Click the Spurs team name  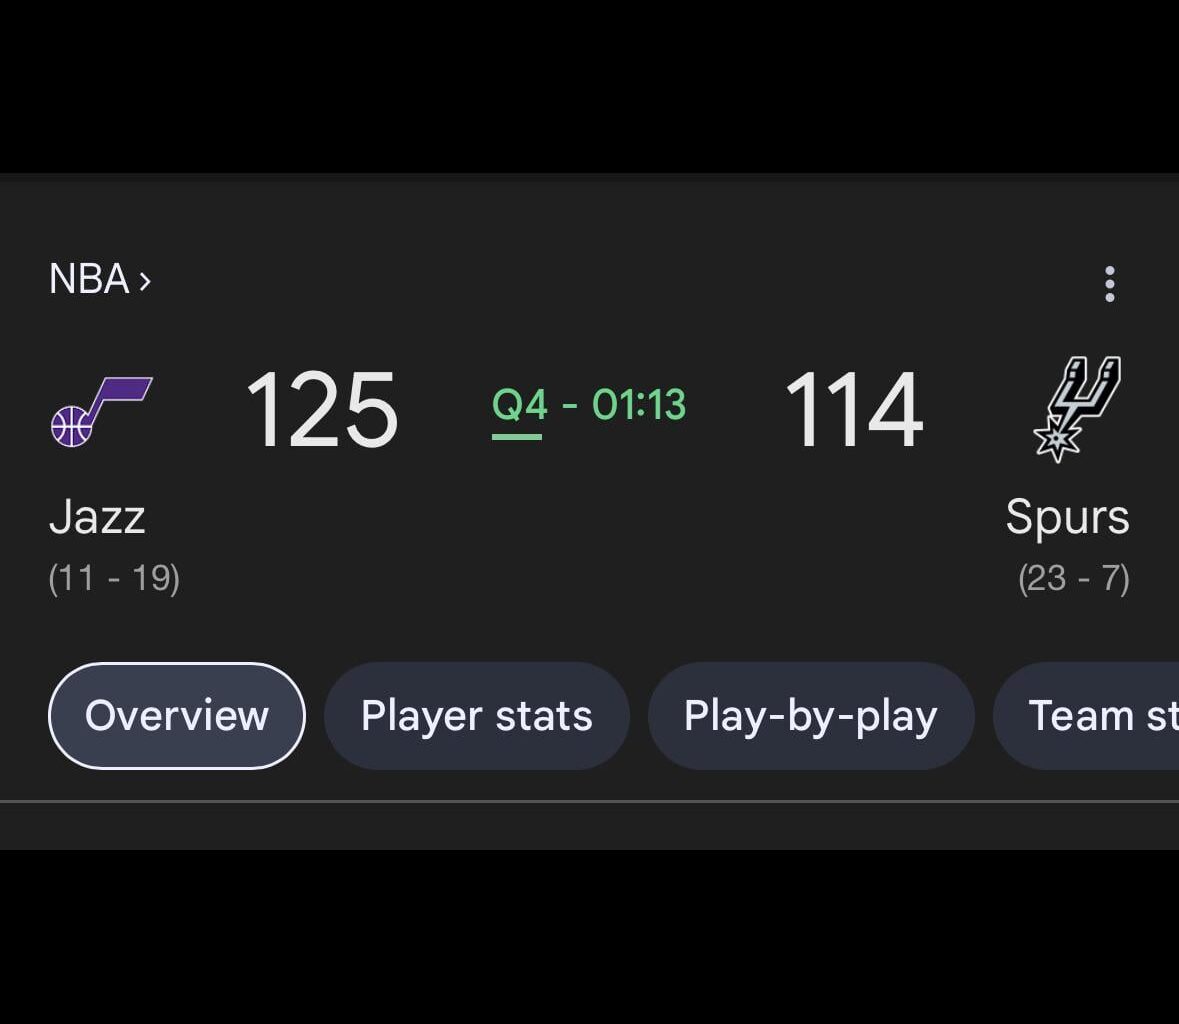click(x=1067, y=517)
